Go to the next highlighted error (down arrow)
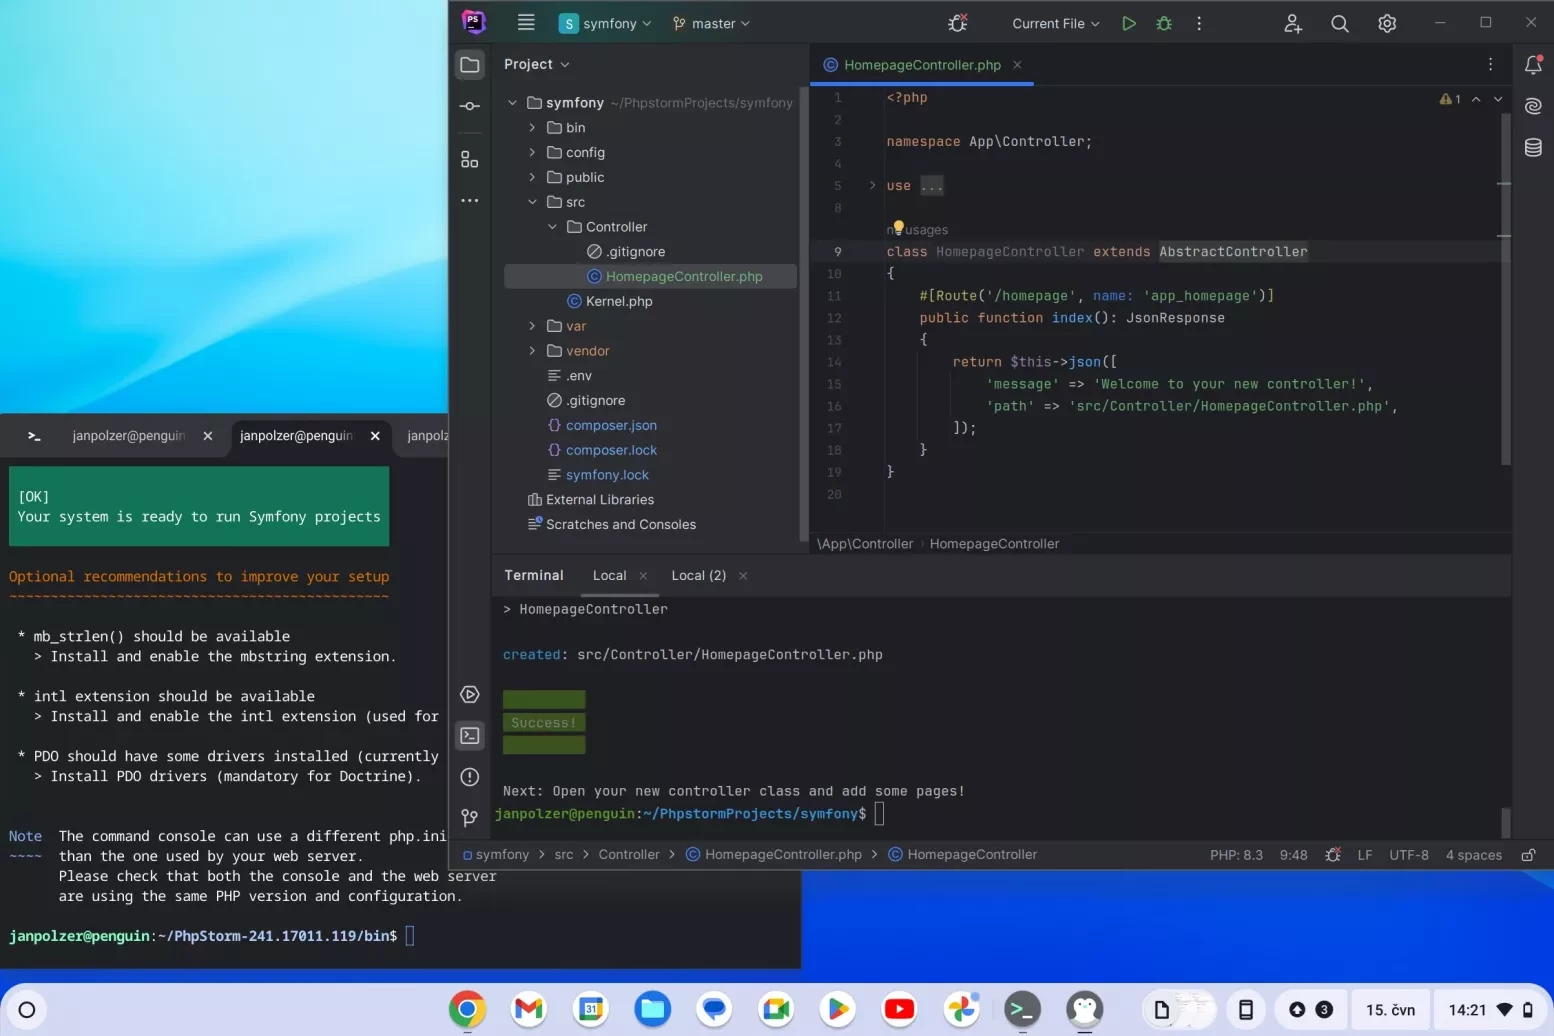Image resolution: width=1554 pixels, height=1036 pixels. (x=1498, y=99)
